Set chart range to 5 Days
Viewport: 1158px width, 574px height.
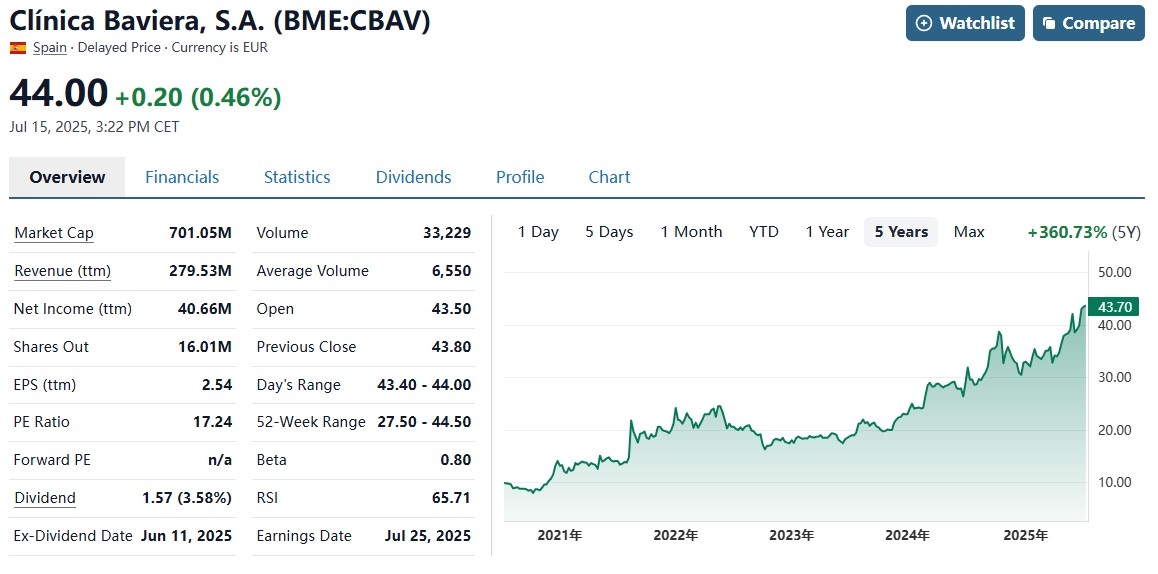pyautogui.click(x=609, y=232)
